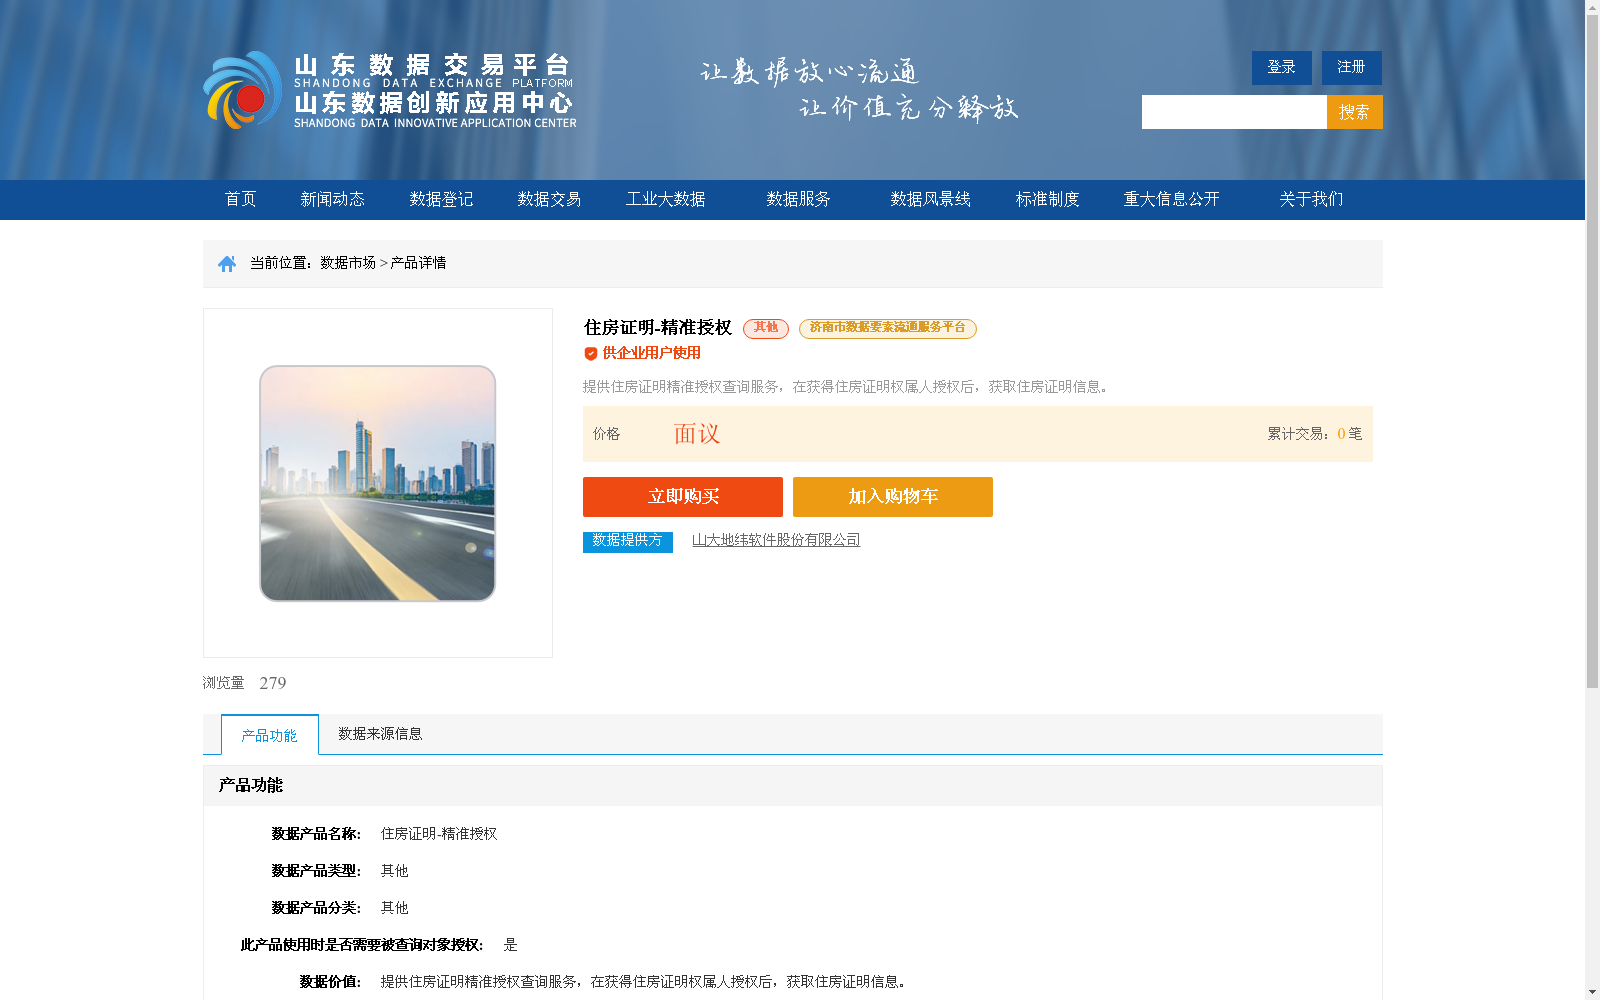Click the home icon in breadcrumb
Viewport: 1600px width, 1000px height.
pos(227,263)
